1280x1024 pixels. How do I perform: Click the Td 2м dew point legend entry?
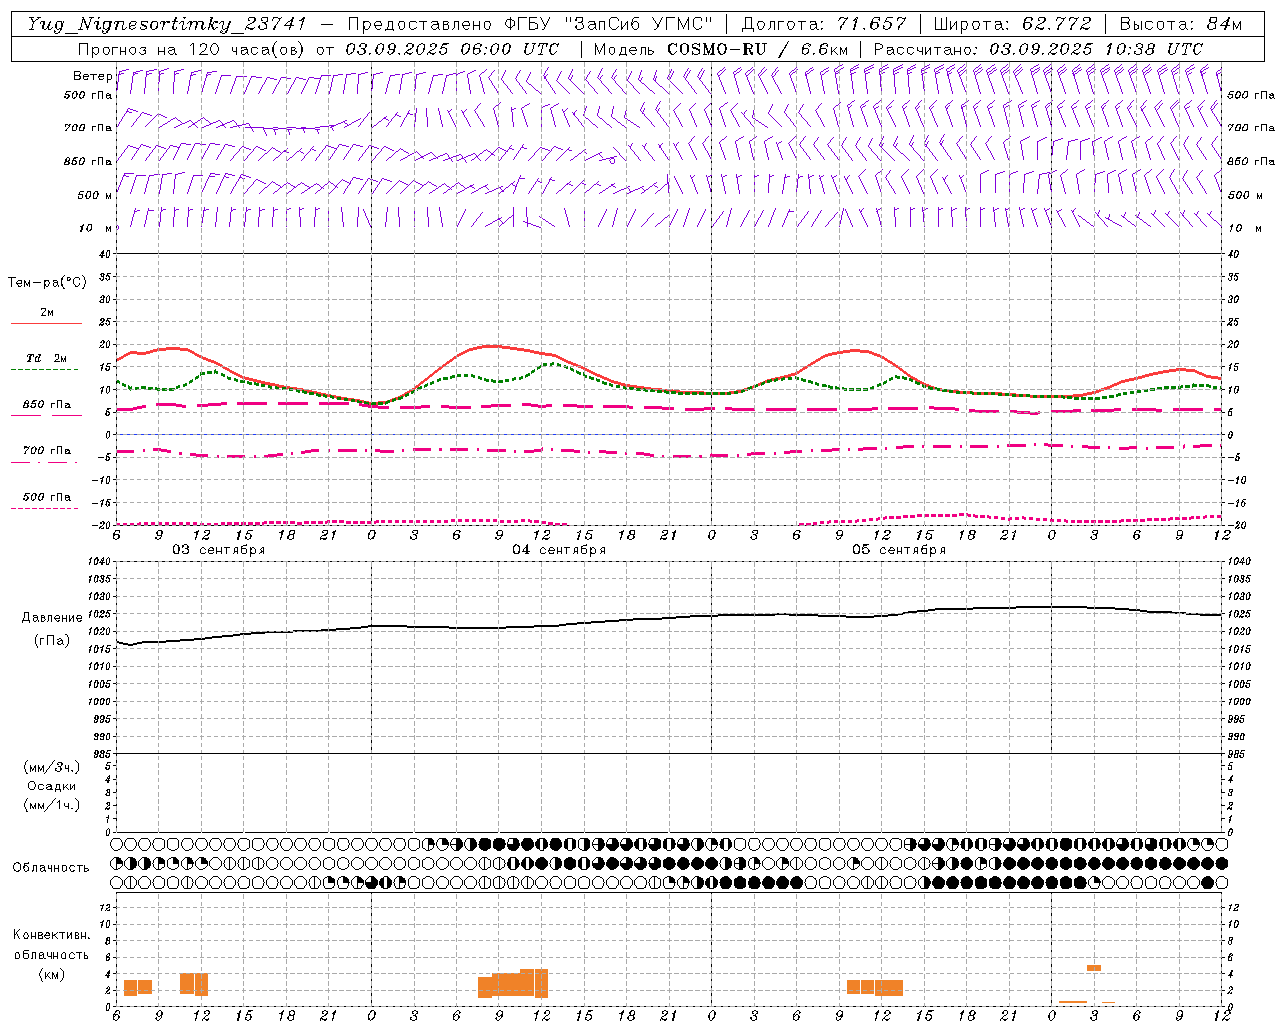click(x=47, y=358)
